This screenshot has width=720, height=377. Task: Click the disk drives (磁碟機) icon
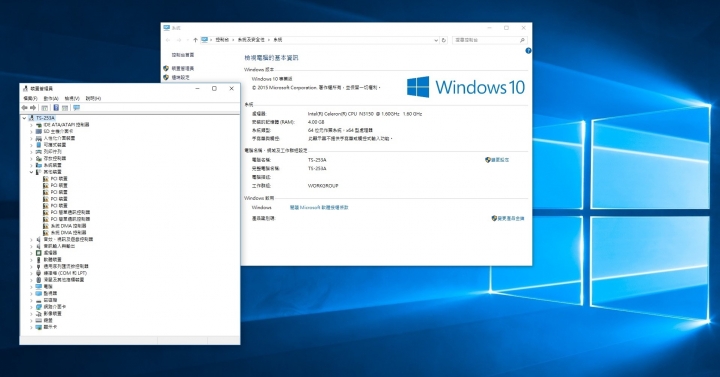click(39, 300)
